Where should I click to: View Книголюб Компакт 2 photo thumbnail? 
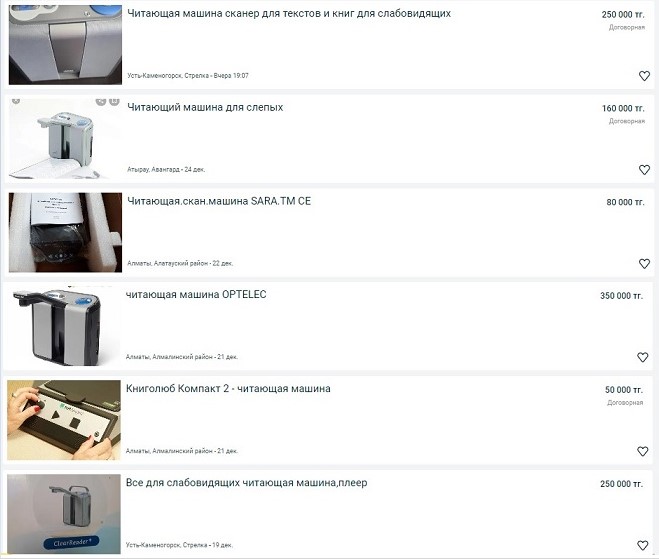[63, 420]
